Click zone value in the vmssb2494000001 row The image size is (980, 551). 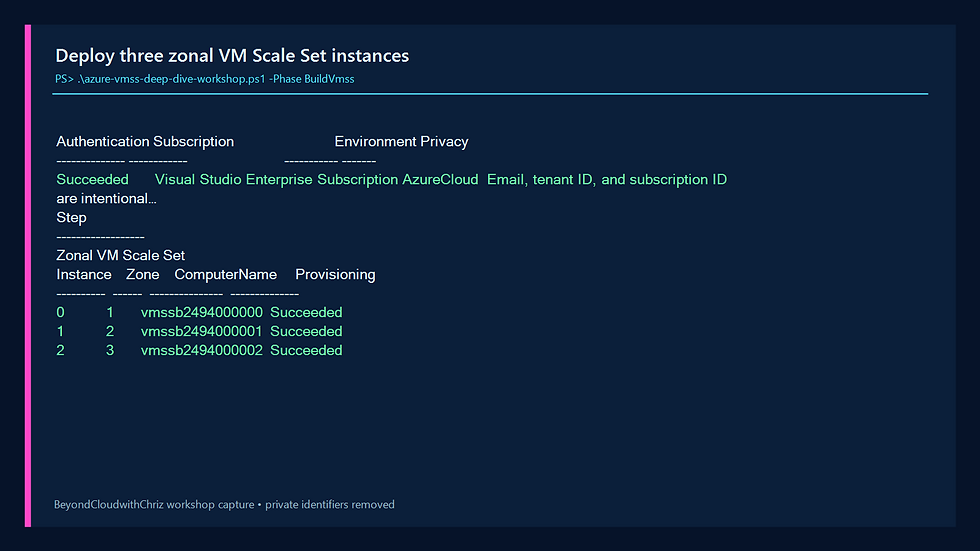coord(110,331)
